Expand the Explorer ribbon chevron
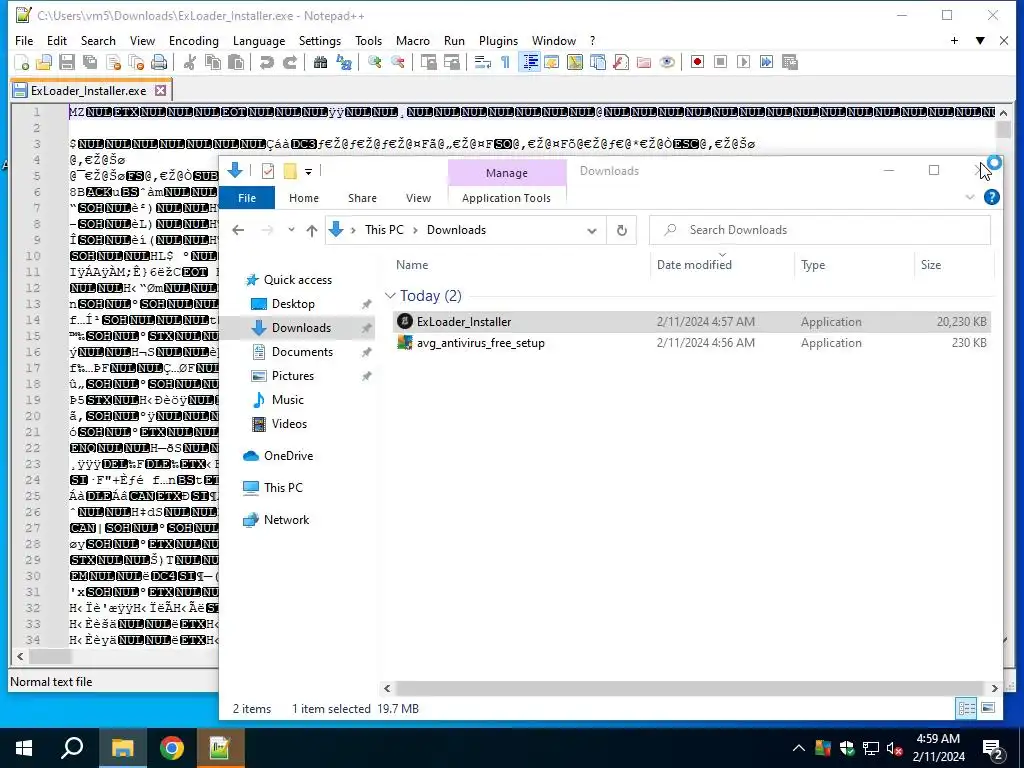Image resolution: width=1024 pixels, height=768 pixels. tap(969, 197)
